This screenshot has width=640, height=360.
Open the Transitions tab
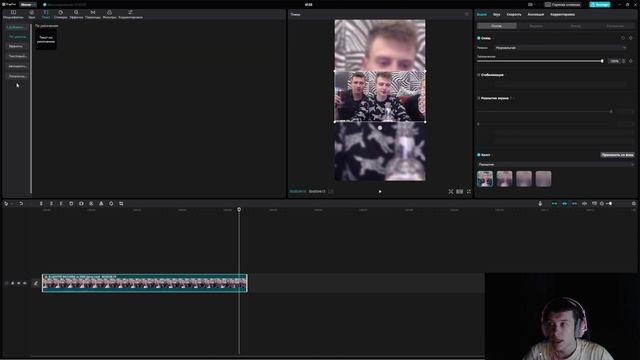click(x=93, y=14)
